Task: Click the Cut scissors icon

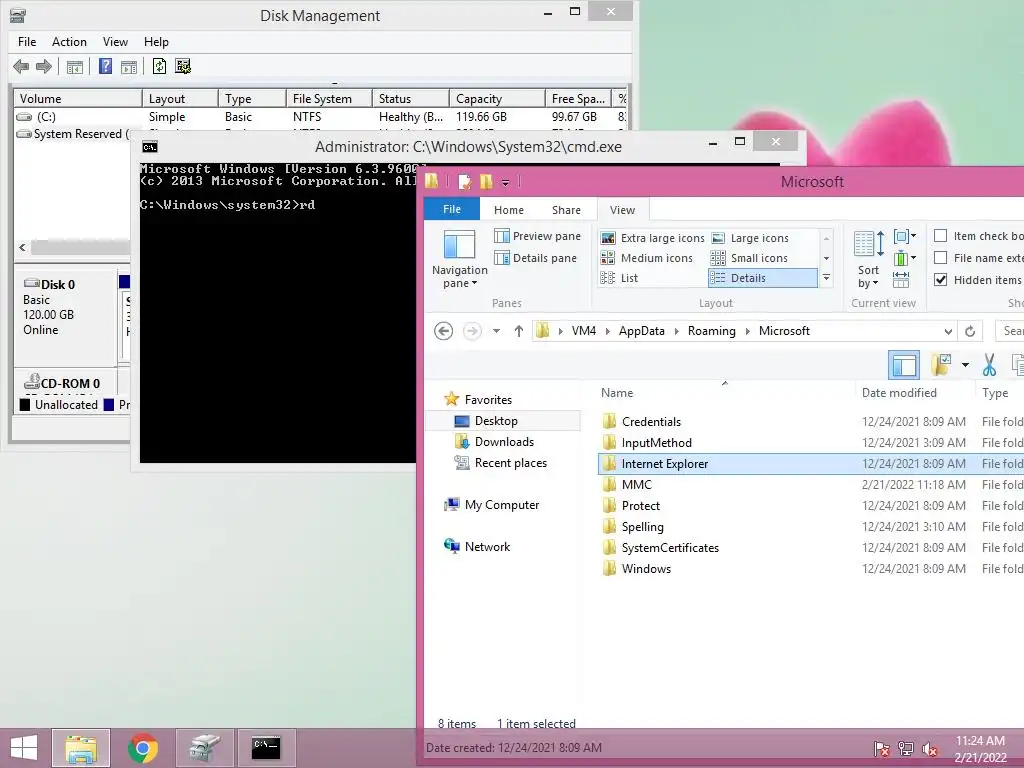Action: click(989, 365)
